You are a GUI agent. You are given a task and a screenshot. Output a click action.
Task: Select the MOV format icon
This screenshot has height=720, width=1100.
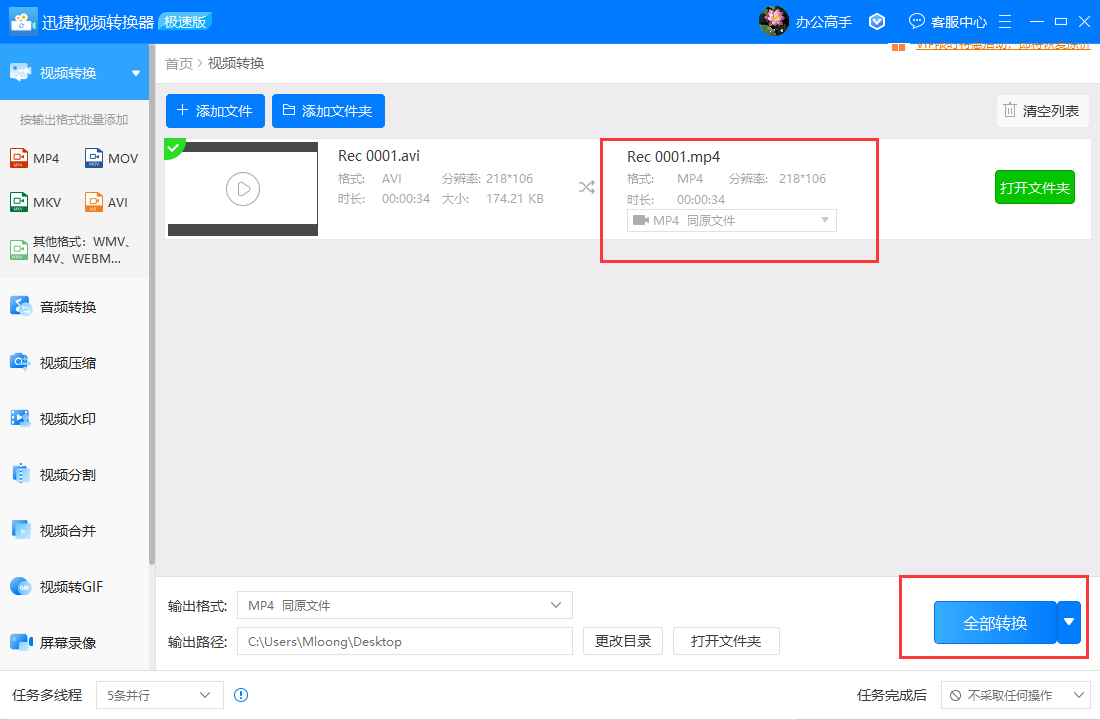pos(95,158)
